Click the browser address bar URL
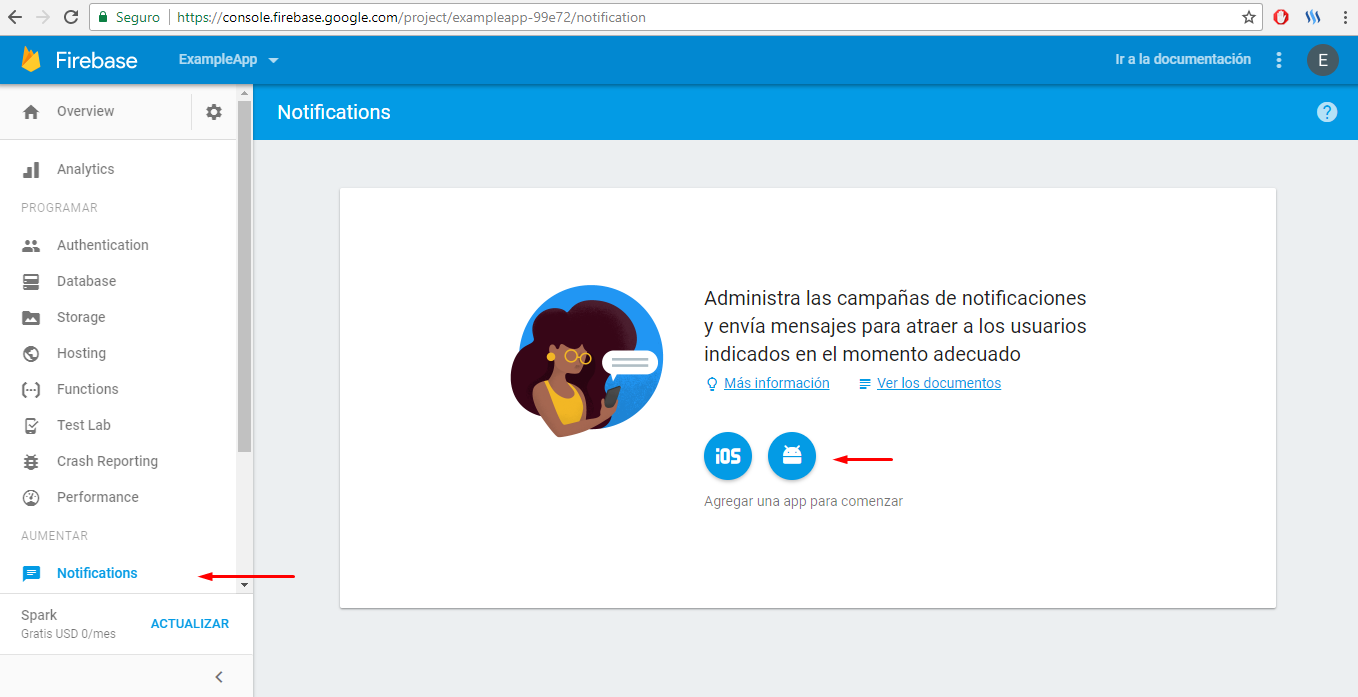The height and width of the screenshot is (697, 1358). [411, 18]
